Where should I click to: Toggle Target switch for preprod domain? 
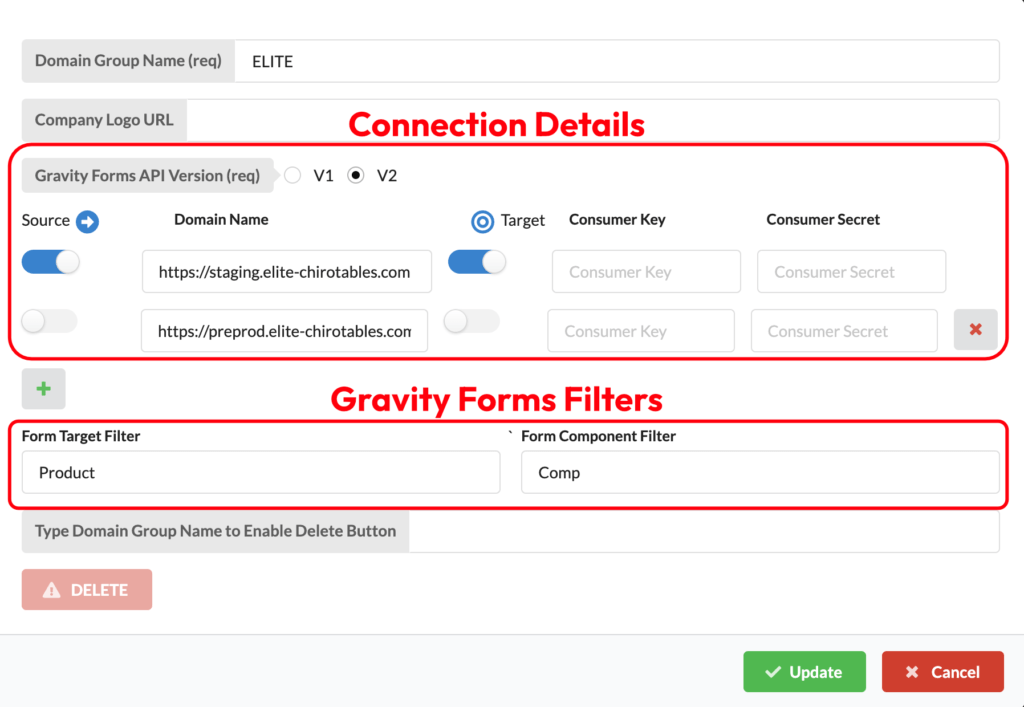click(x=472, y=321)
